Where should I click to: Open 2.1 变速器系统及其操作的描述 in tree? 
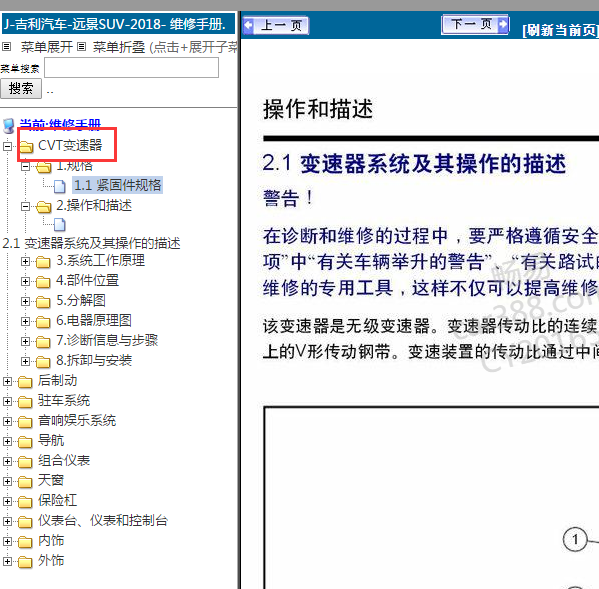[91, 243]
